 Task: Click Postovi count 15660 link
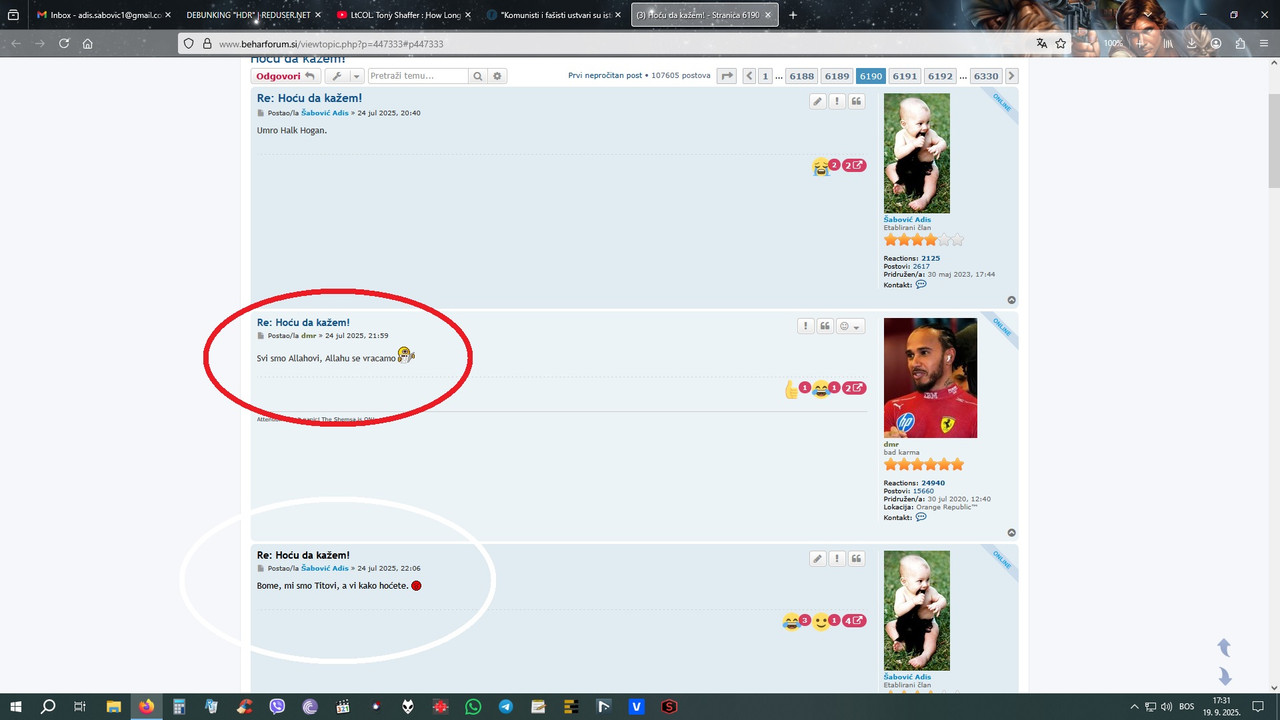(x=923, y=491)
